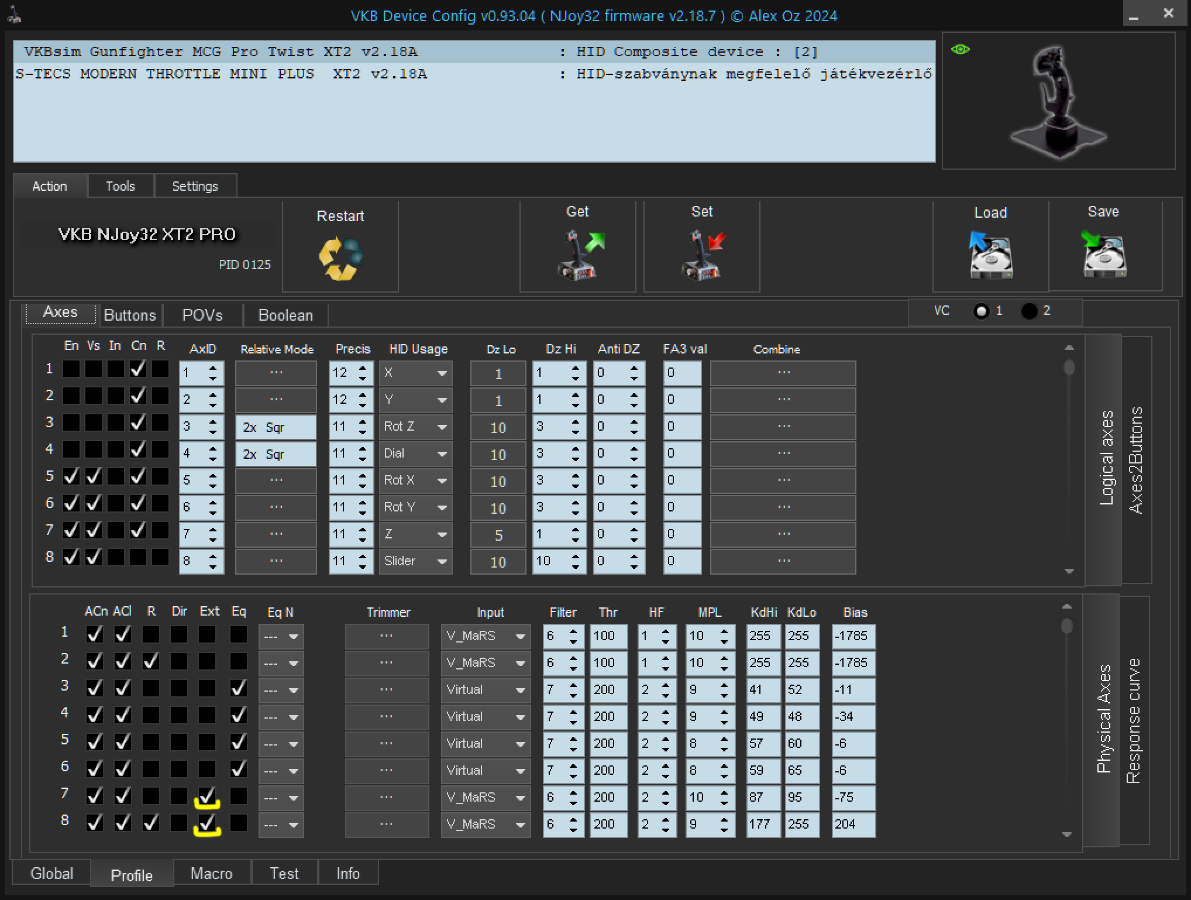The width and height of the screenshot is (1191, 900).
Task: Click the Get joystick icon with green arrow
Action: click(581, 256)
